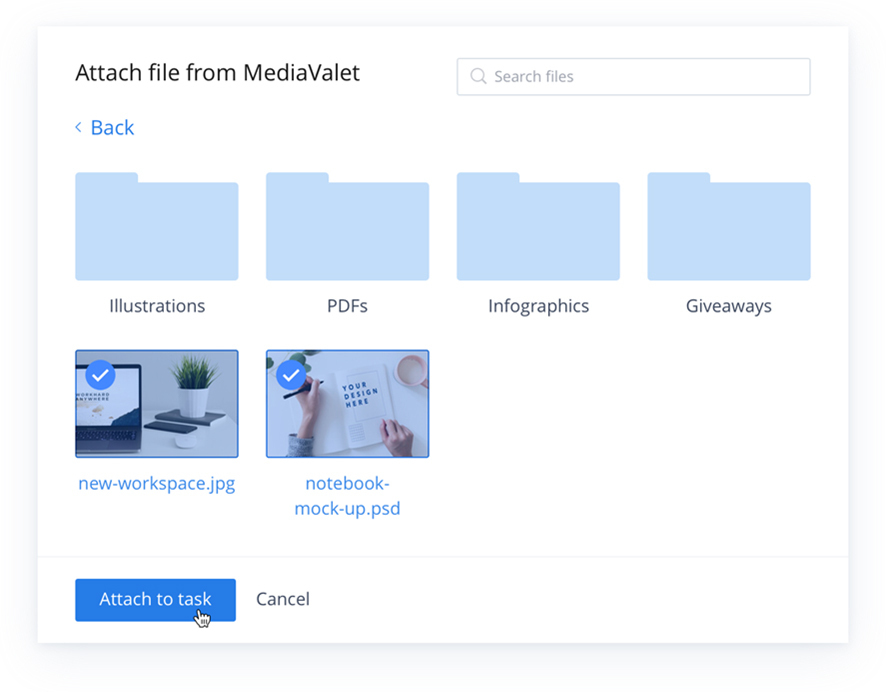Click the back chevron arrow
This screenshot has height=692, width=886.
point(79,127)
